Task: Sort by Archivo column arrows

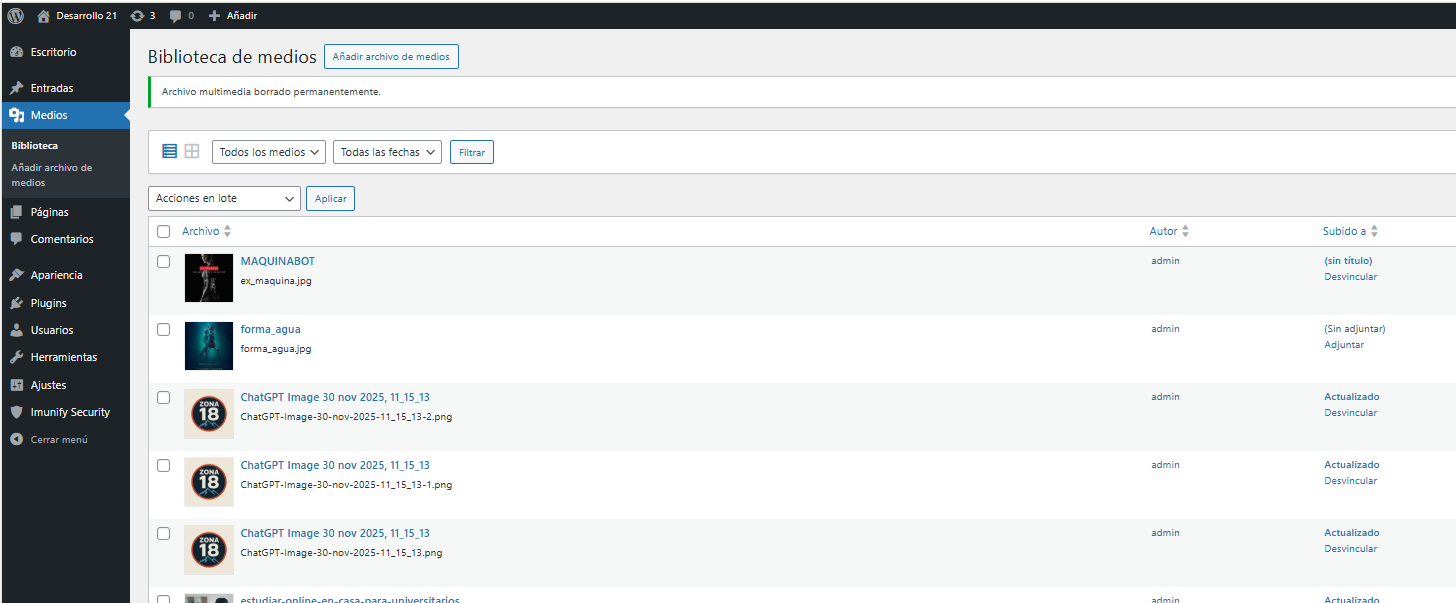Action: pyautogui.click(x=227, y=231)
